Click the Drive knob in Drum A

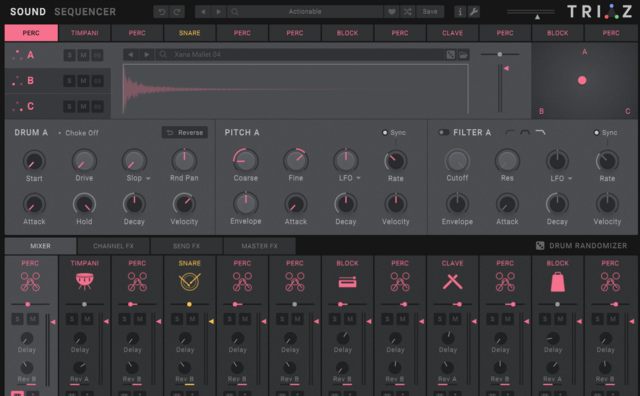(84, 161)
